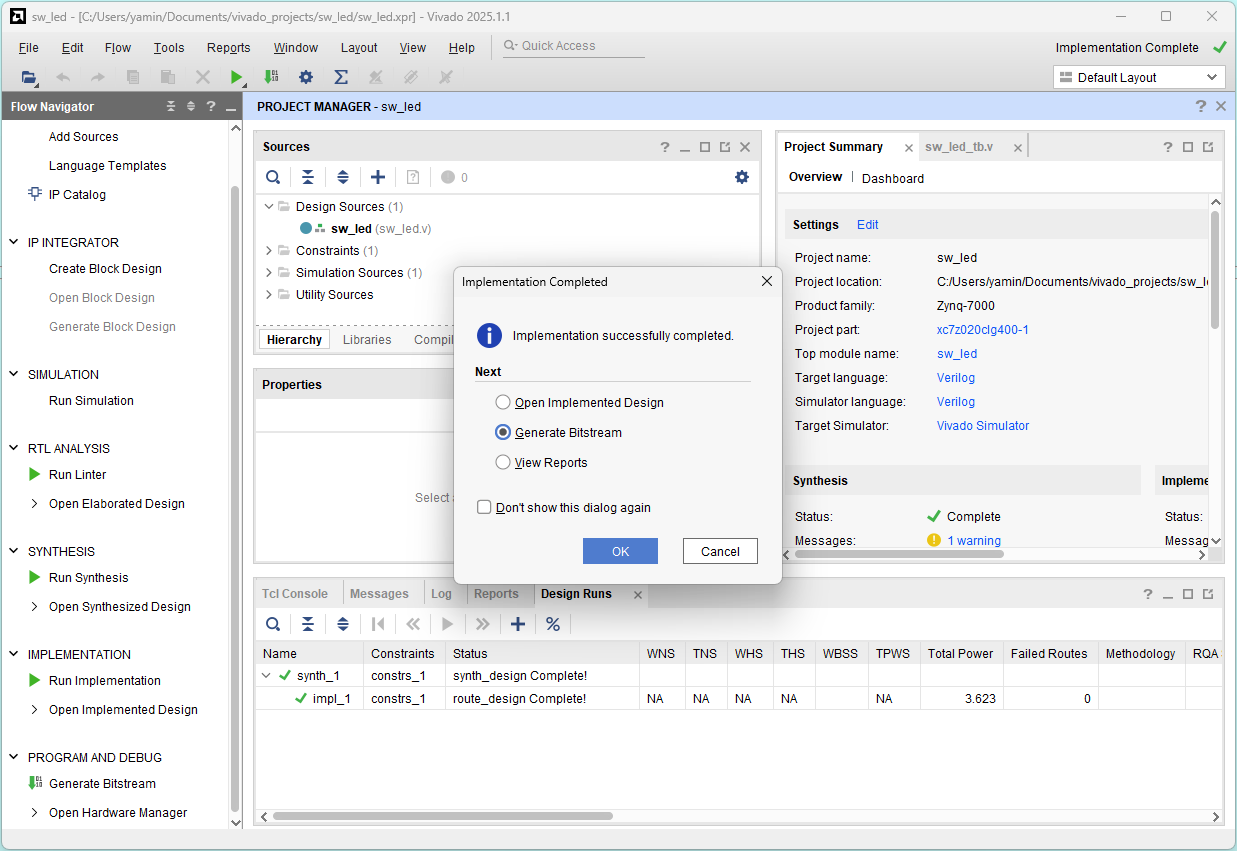Viewport: 1237px width, 851px height.
Task: Open Settings gear in main toolbar
Action: click(306, 77)
